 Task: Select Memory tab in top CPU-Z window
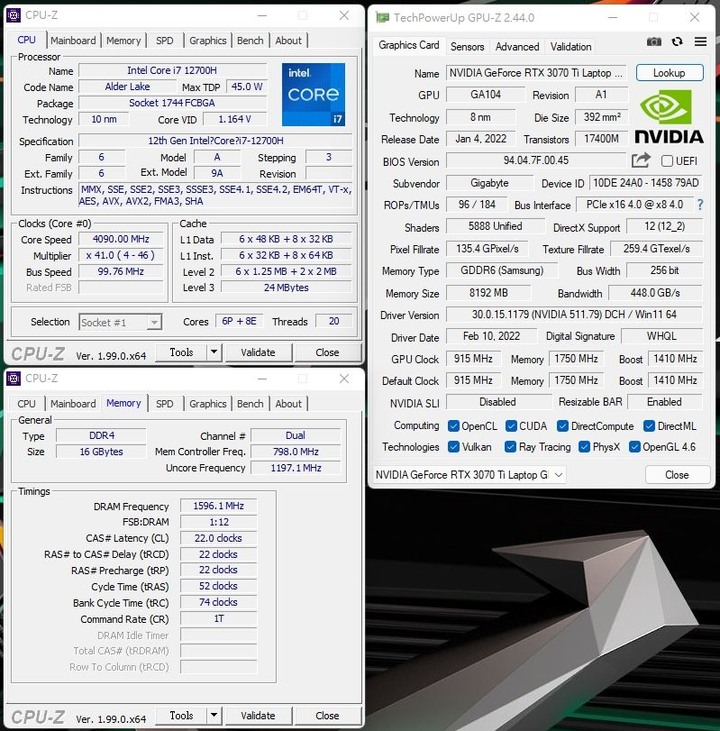point(124,41)
